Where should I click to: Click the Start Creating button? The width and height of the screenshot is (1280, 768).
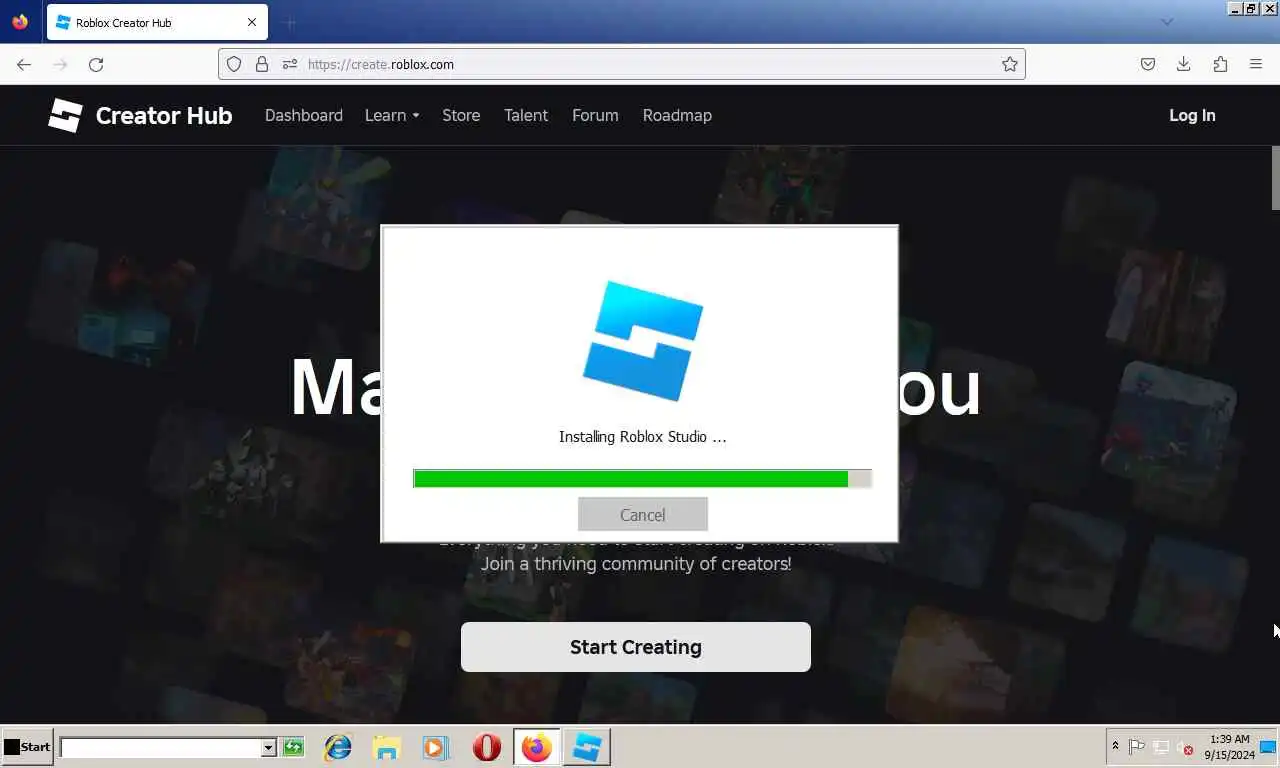(x=635, y=647)
